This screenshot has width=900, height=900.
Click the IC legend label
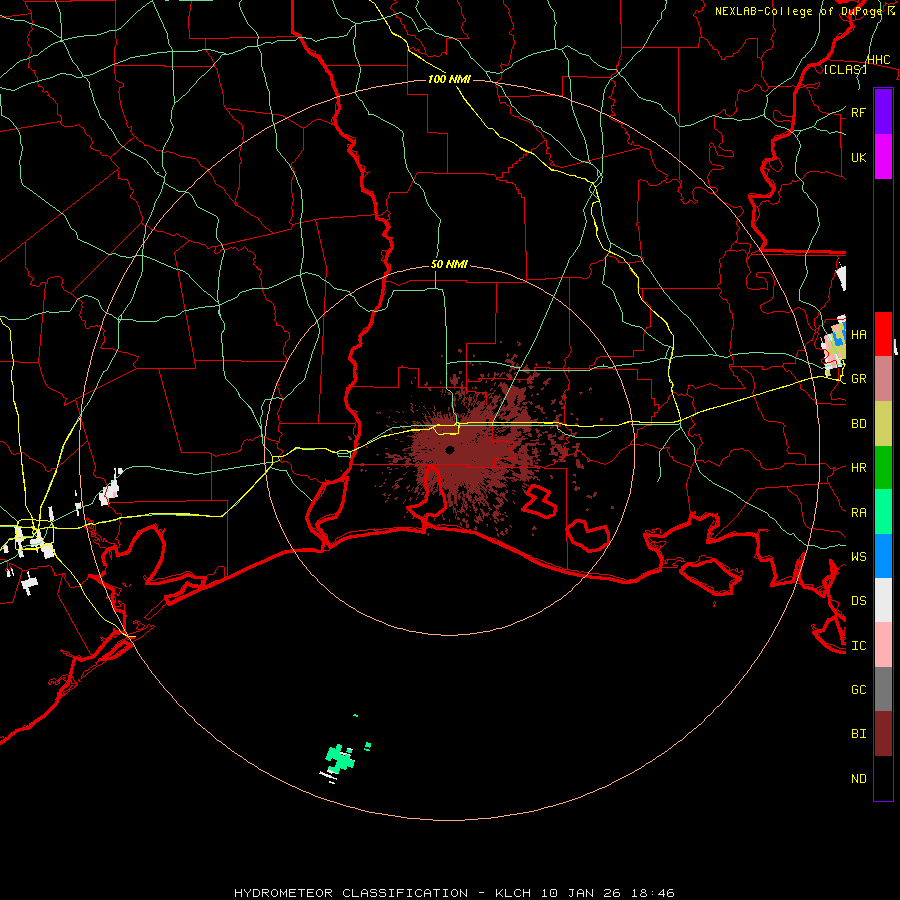[858, 645]
